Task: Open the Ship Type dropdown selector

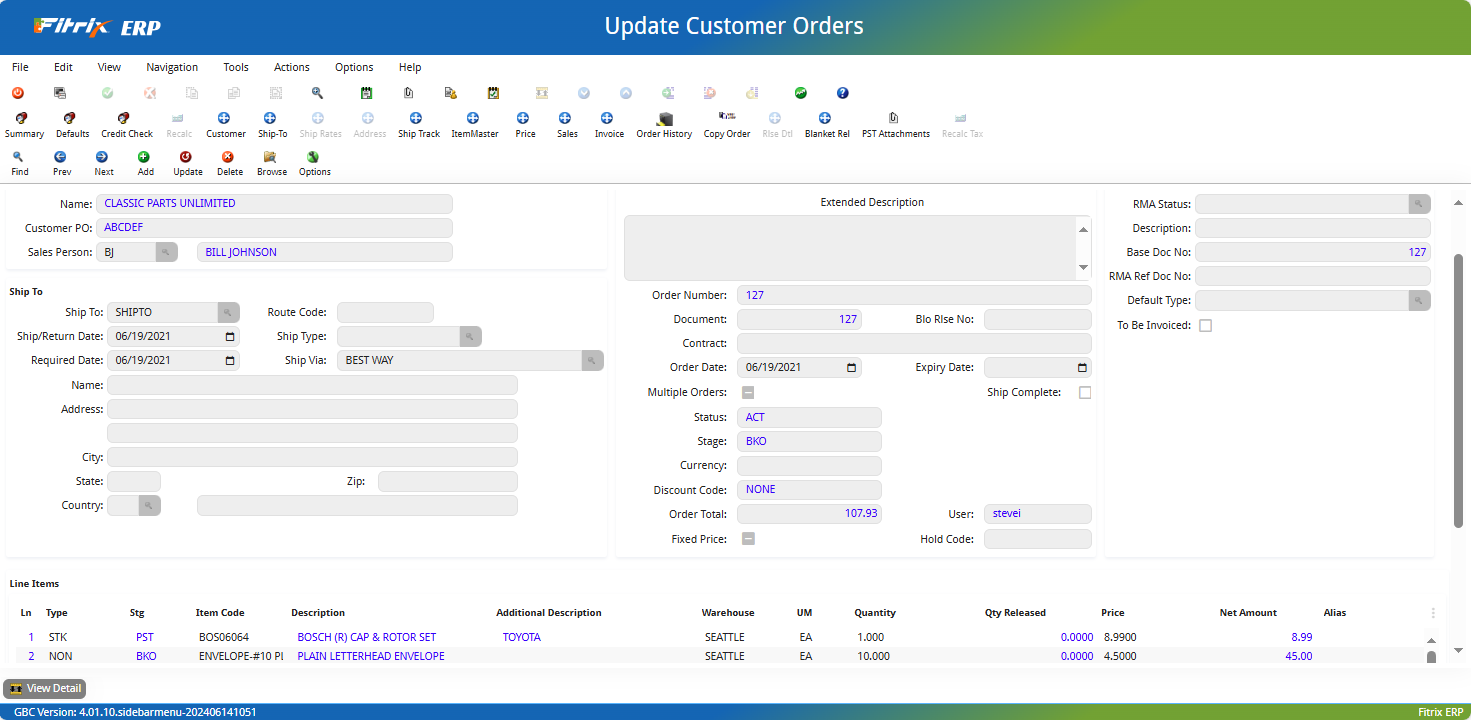Action: pyautogui.click(x=469, y=336)
